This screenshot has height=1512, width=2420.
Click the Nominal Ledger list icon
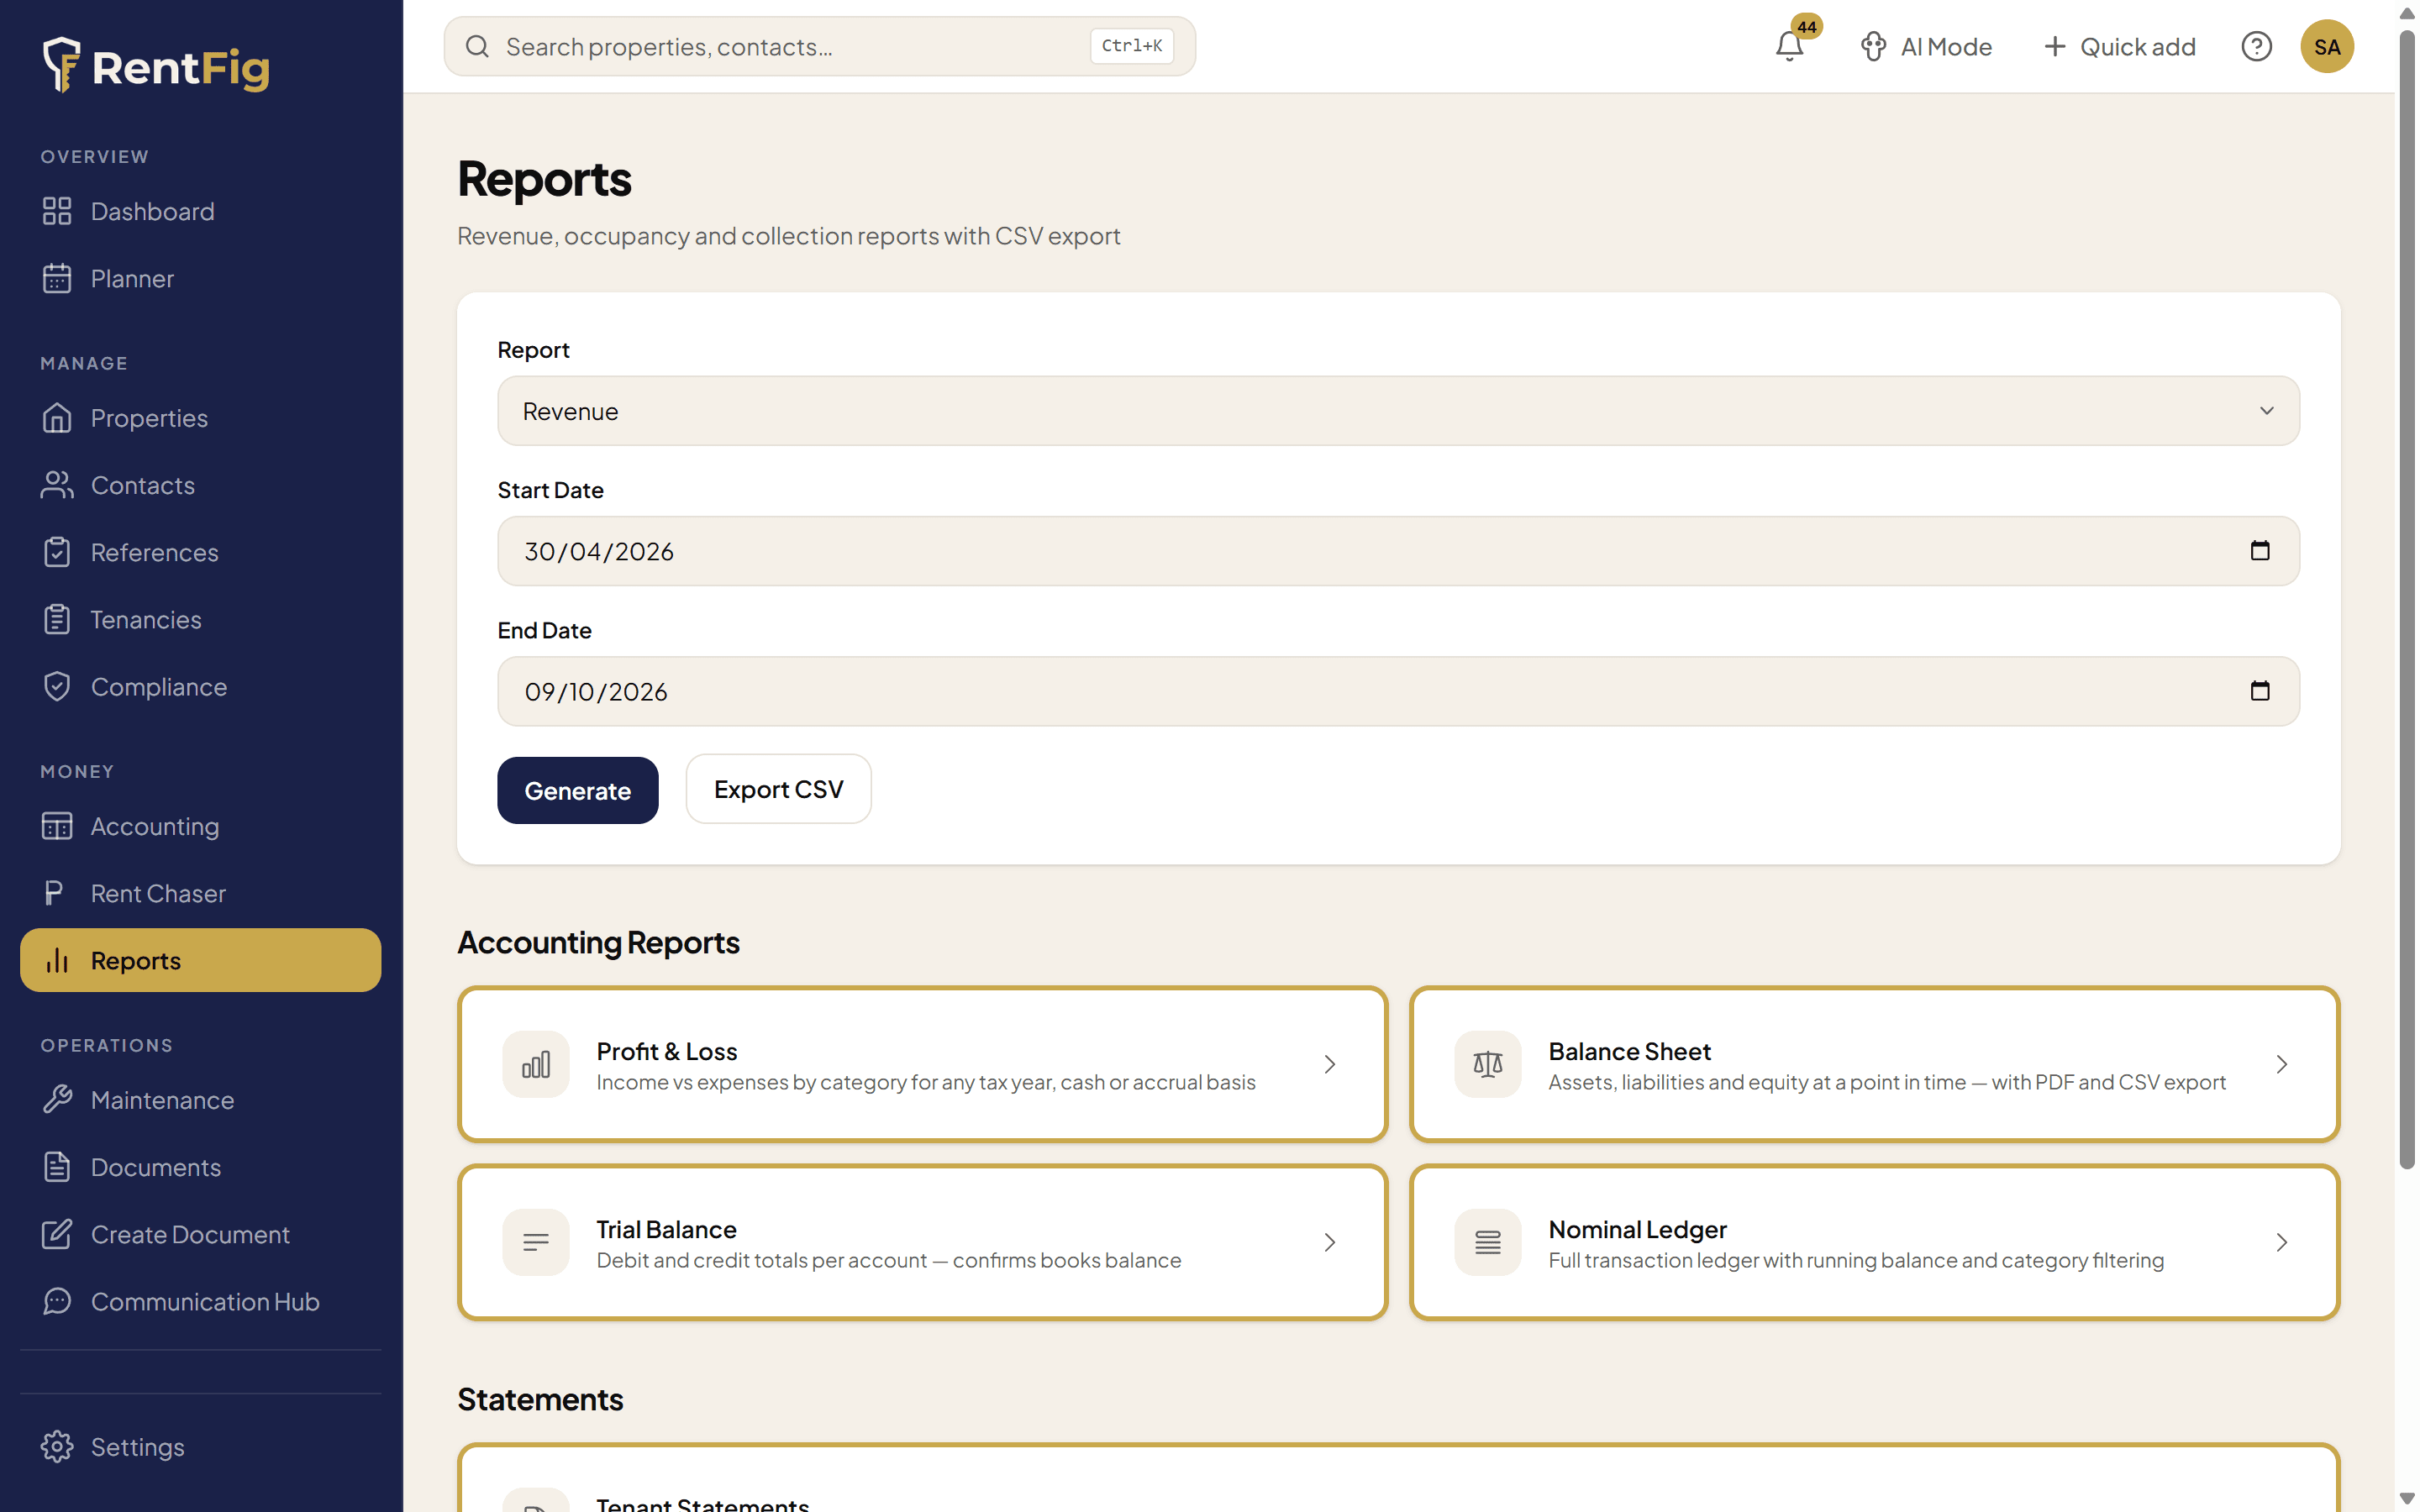[1488, 1242]
